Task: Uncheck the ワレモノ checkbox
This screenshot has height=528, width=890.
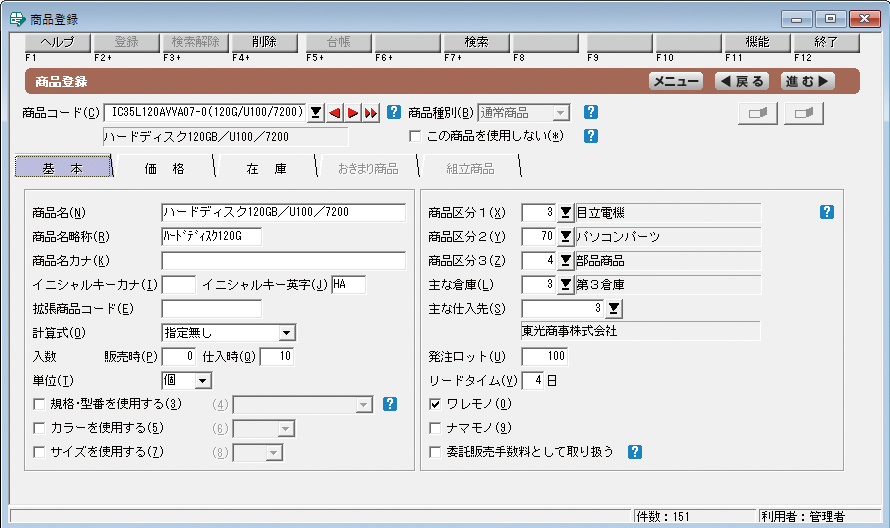Action: coord(435,404)
